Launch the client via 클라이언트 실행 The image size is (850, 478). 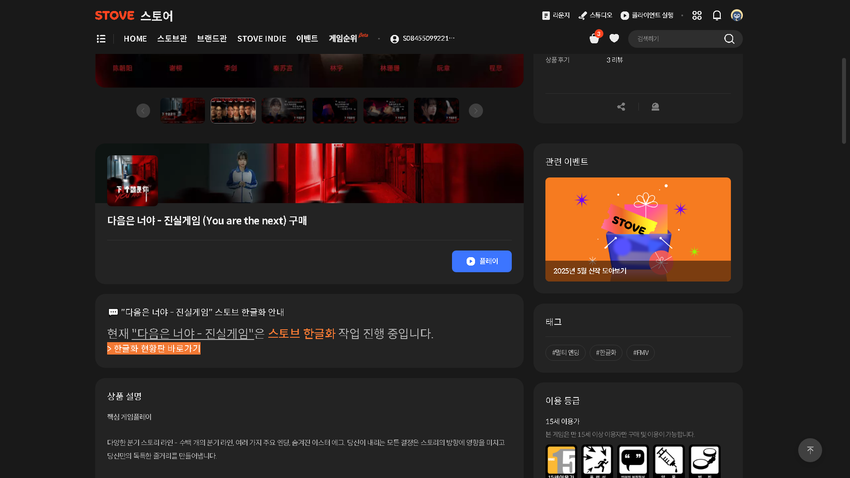pos(647,16)
